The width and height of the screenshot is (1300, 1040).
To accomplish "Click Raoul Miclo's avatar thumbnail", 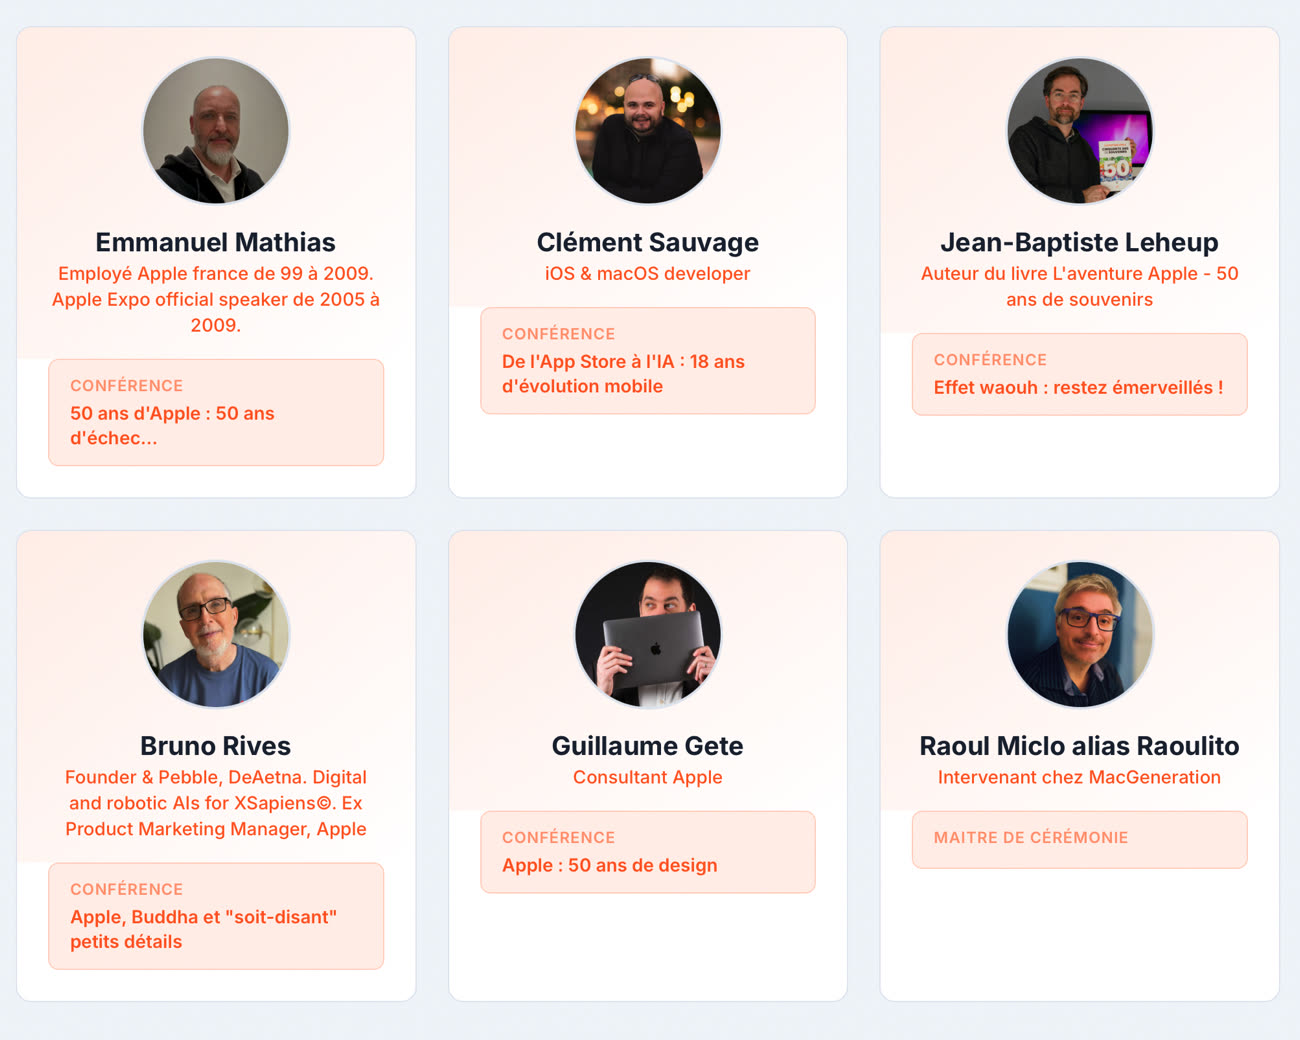I will pyautogui.click(x=1080, y=635).
